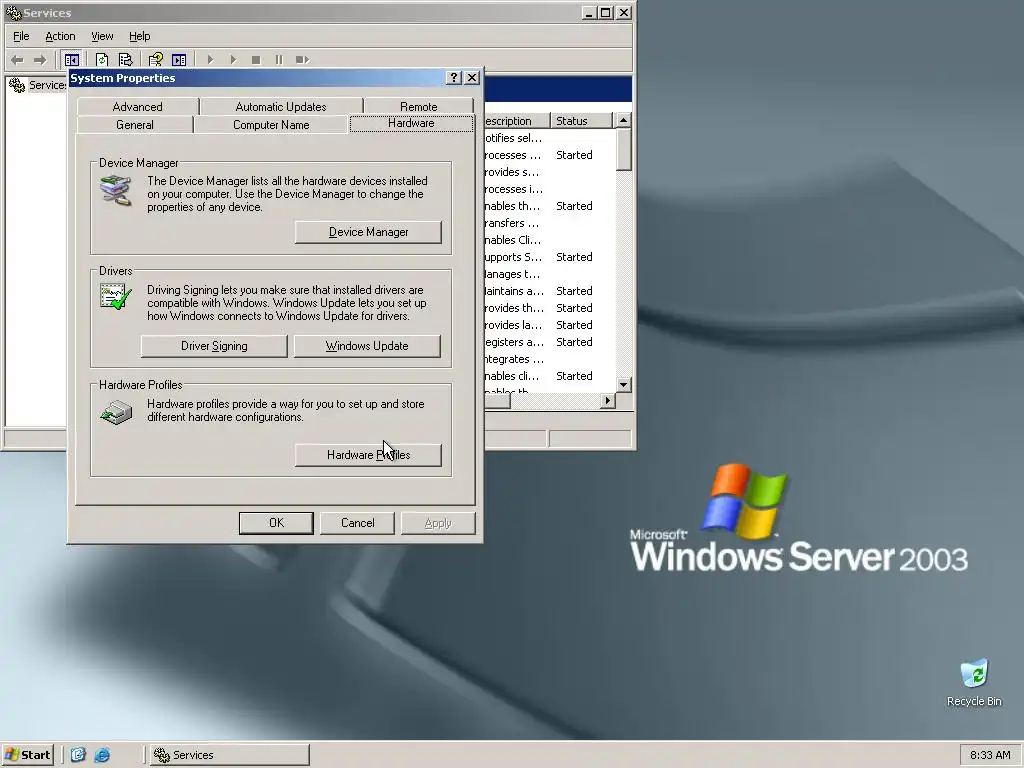Click the Export List toolbar icon
The image size is (1024, 768).
tap(125, 60)
